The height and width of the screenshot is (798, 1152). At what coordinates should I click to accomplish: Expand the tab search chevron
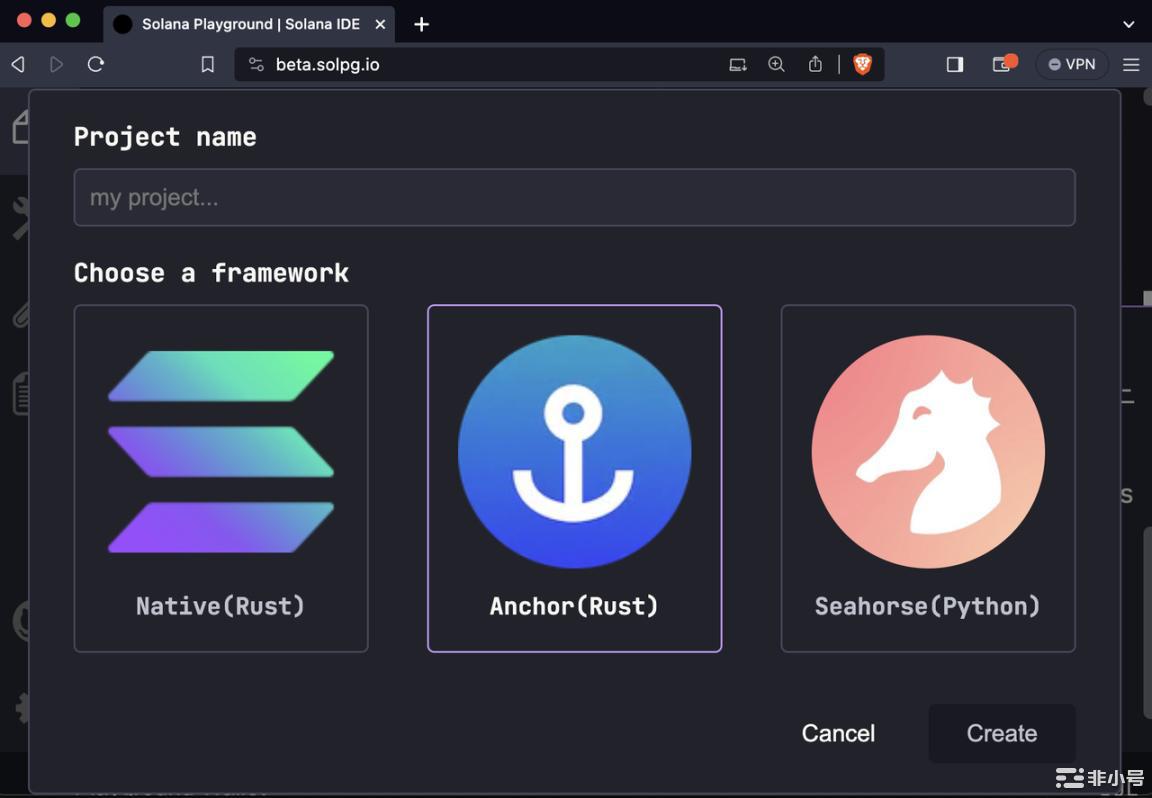[1129, 23]
